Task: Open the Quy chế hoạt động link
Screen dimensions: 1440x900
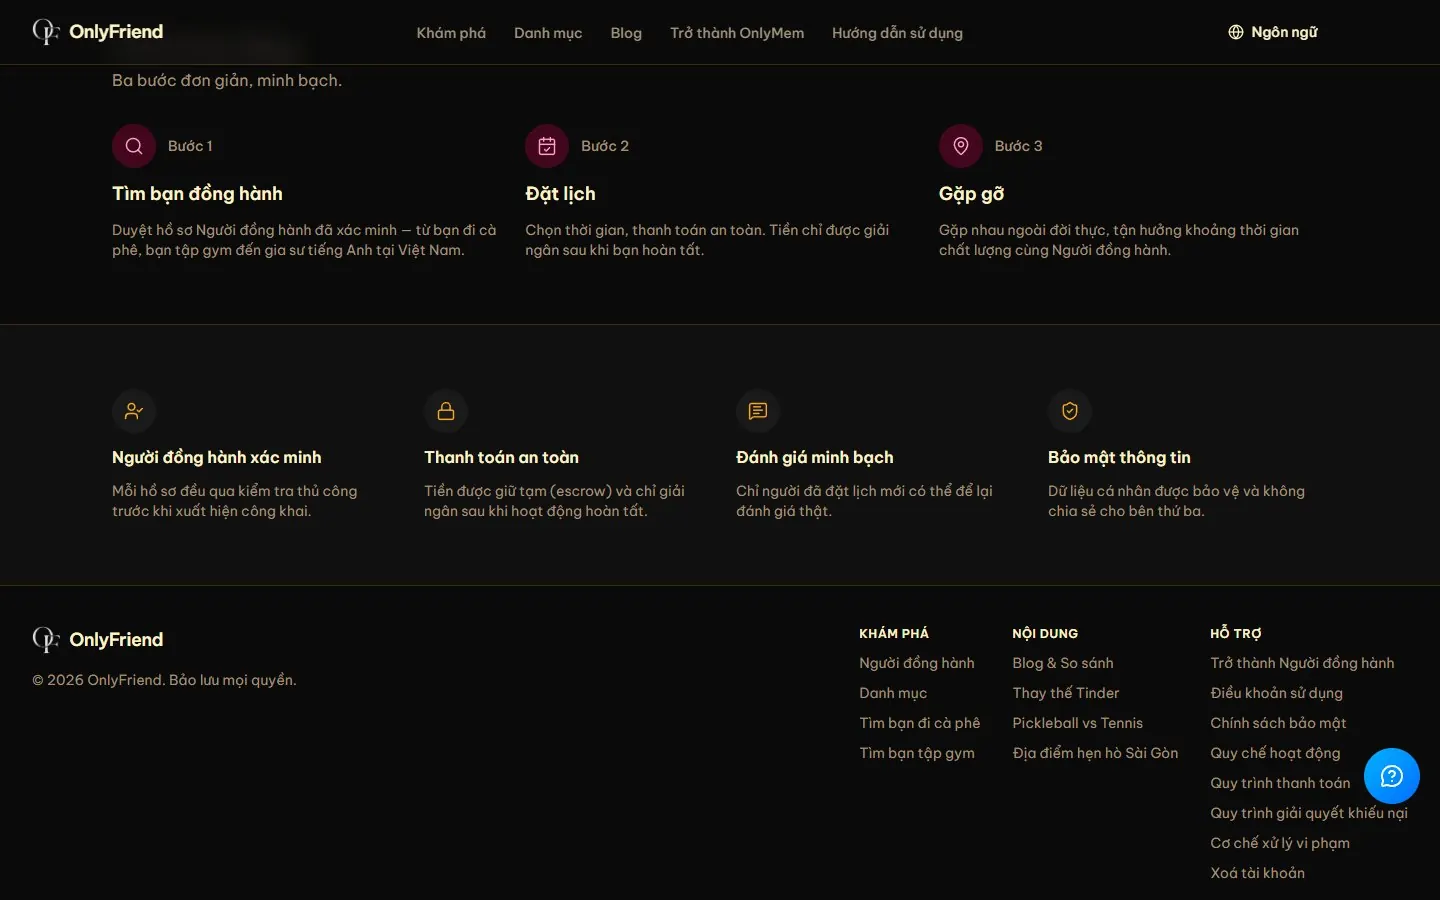Action: 1275,753
